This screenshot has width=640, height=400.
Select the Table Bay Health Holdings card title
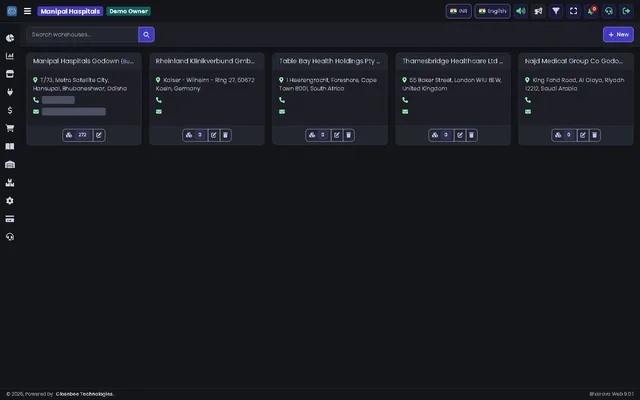[x=329, y=61]
